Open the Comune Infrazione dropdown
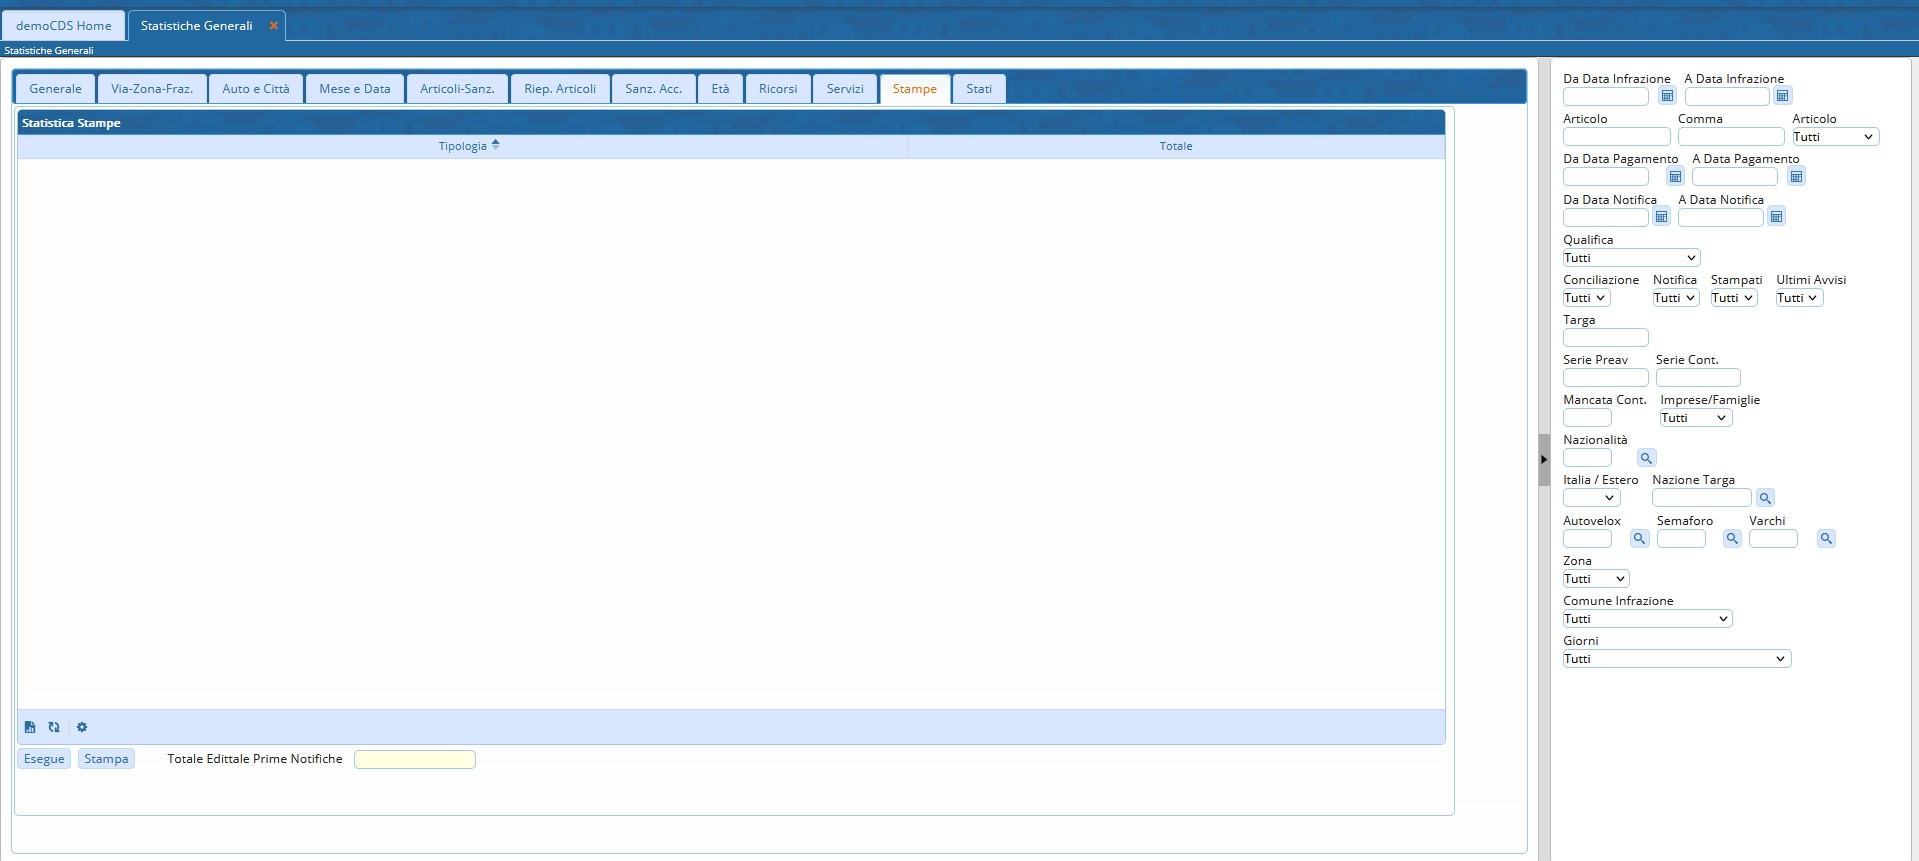 1647,619
